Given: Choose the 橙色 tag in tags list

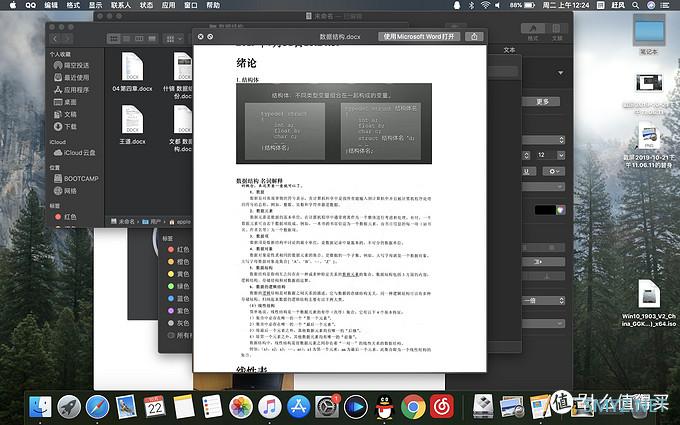Looking at the screenshot, I should 179,262.
